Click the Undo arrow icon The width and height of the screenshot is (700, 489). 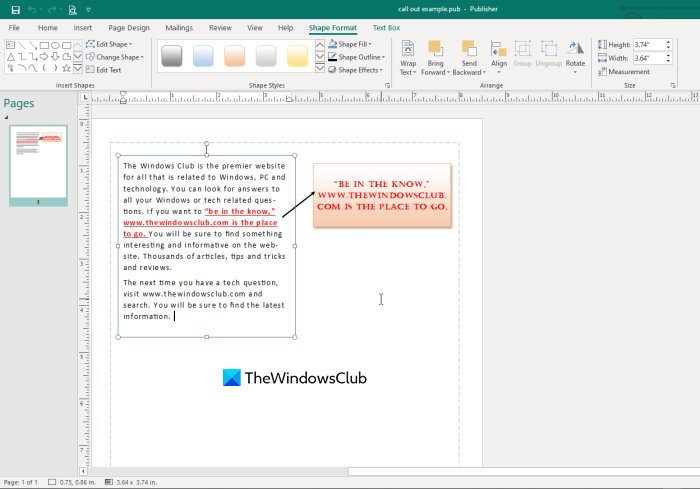pyautogui.click(x=32, y=9)
